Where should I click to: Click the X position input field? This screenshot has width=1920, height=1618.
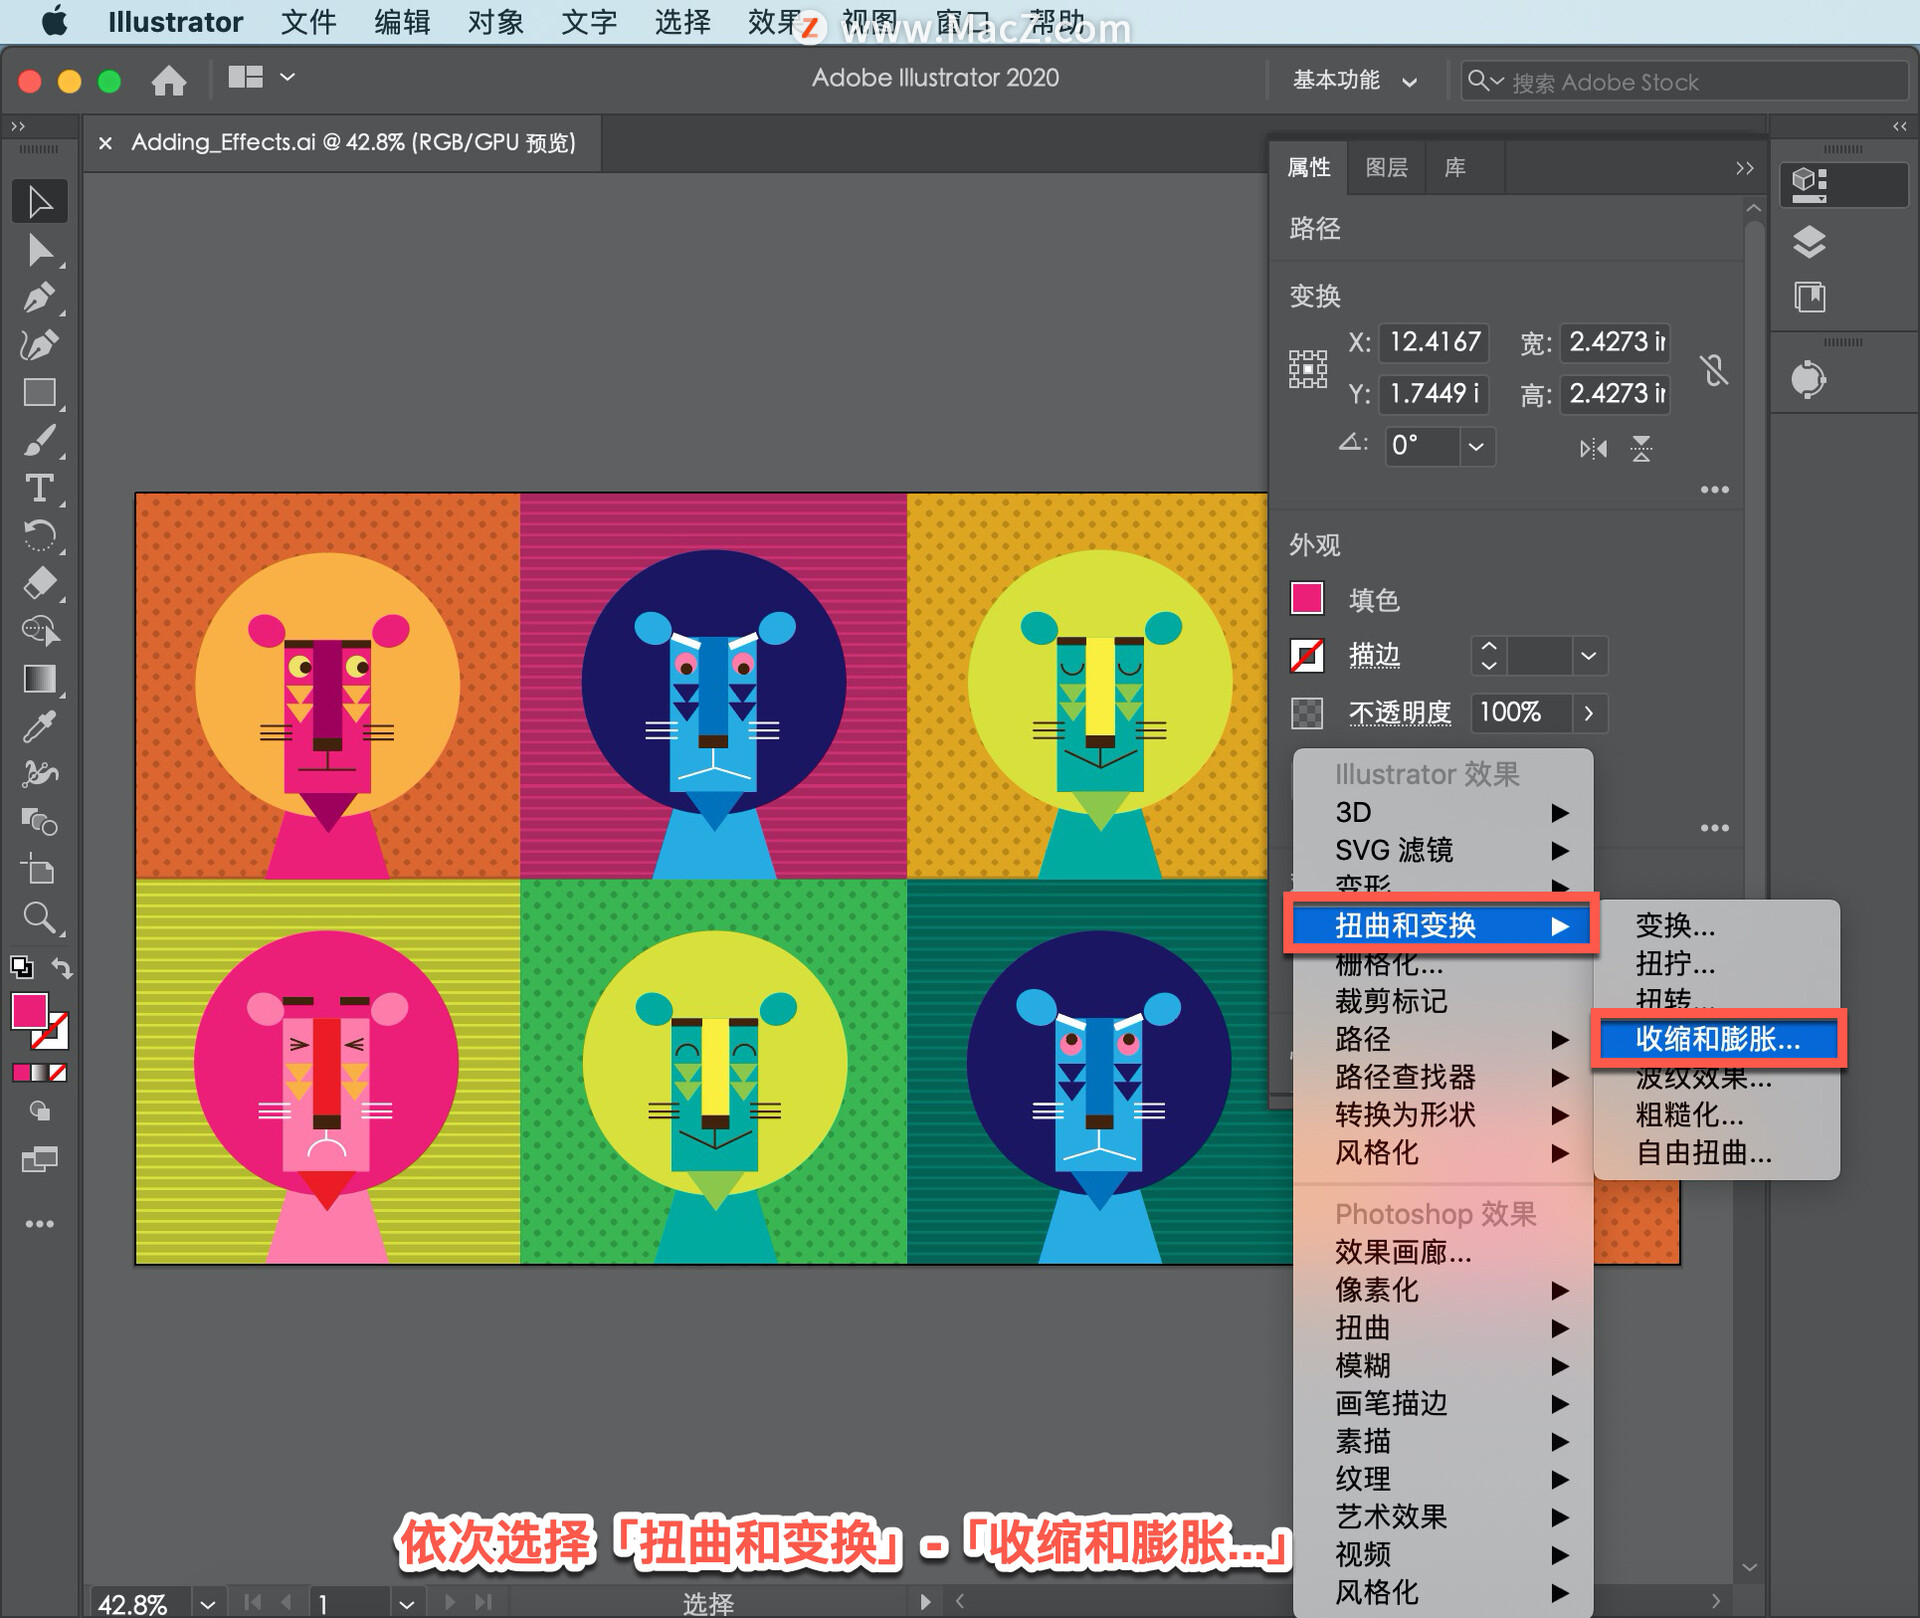click(x=1433, y=343)
